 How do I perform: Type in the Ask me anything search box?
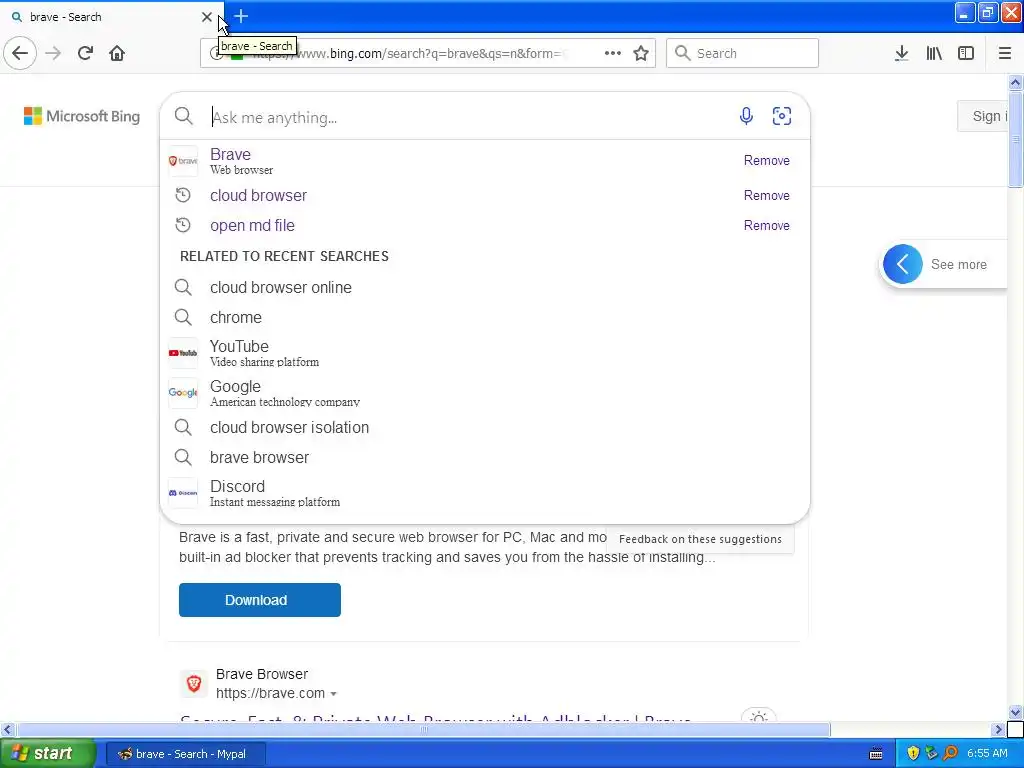coord(470,118)
